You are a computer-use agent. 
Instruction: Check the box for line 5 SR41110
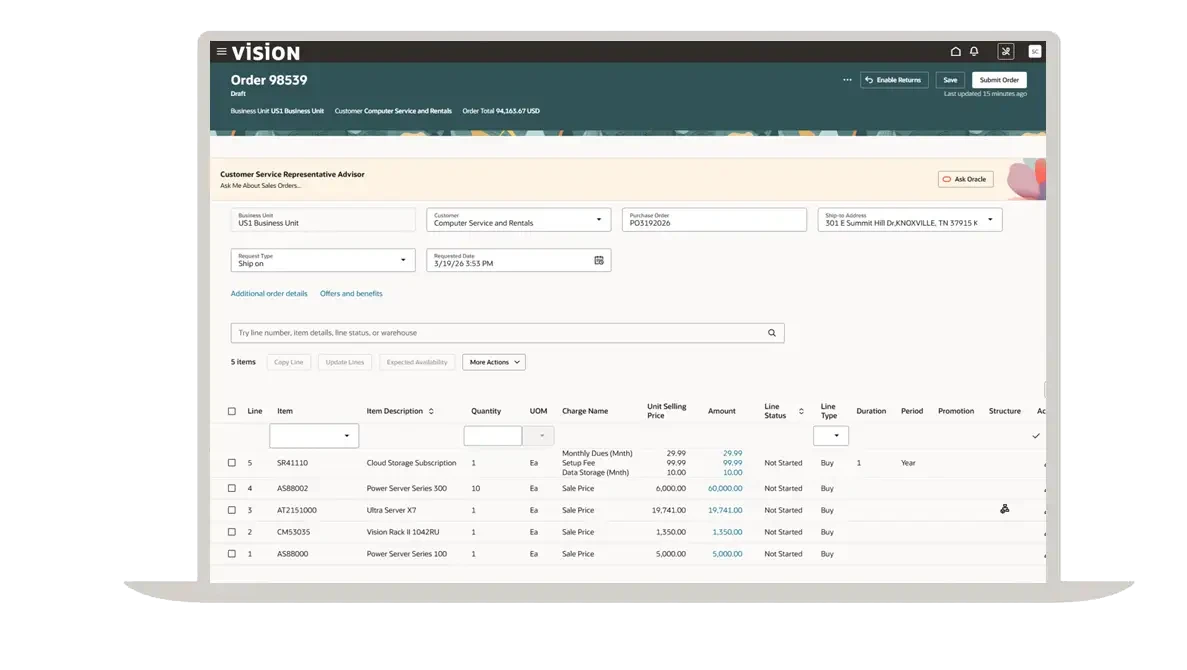(x=232, y=463)
